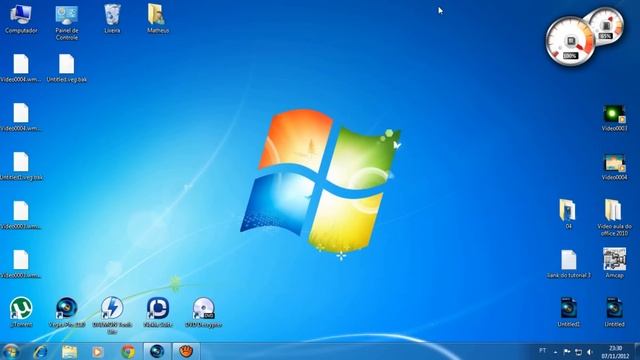Open the folder named 04
640x360 pixels.
click(x=568, y=214)
